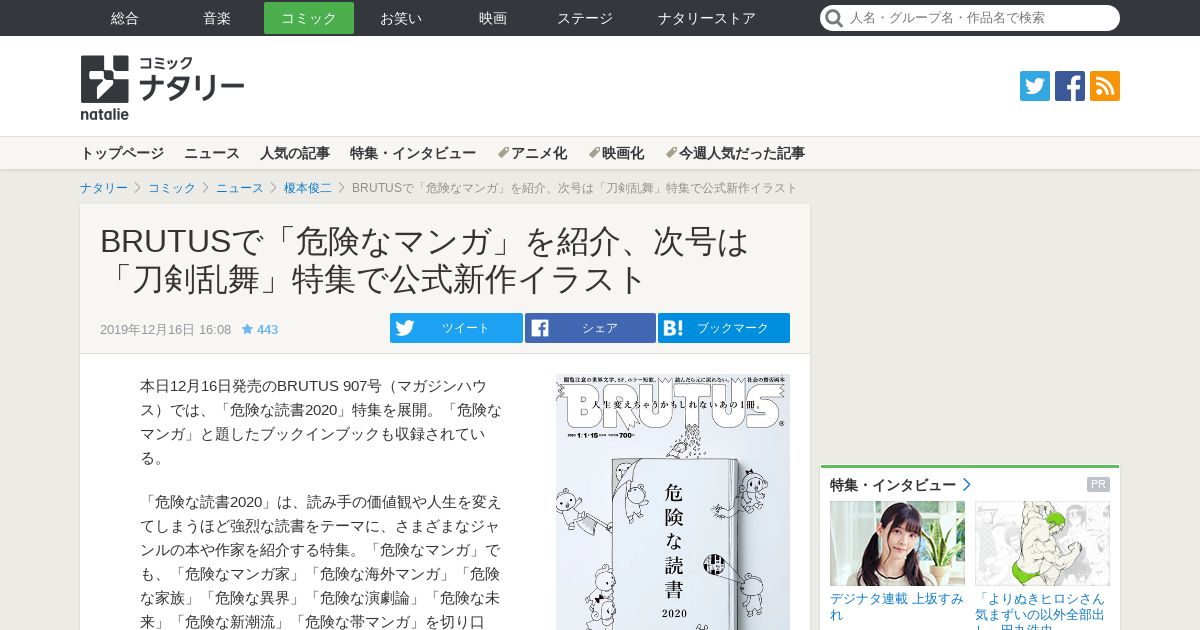
Task: Click the paragraph starting 本日12月16日発売のBRUTUS
Action: (x=321, y=421)
